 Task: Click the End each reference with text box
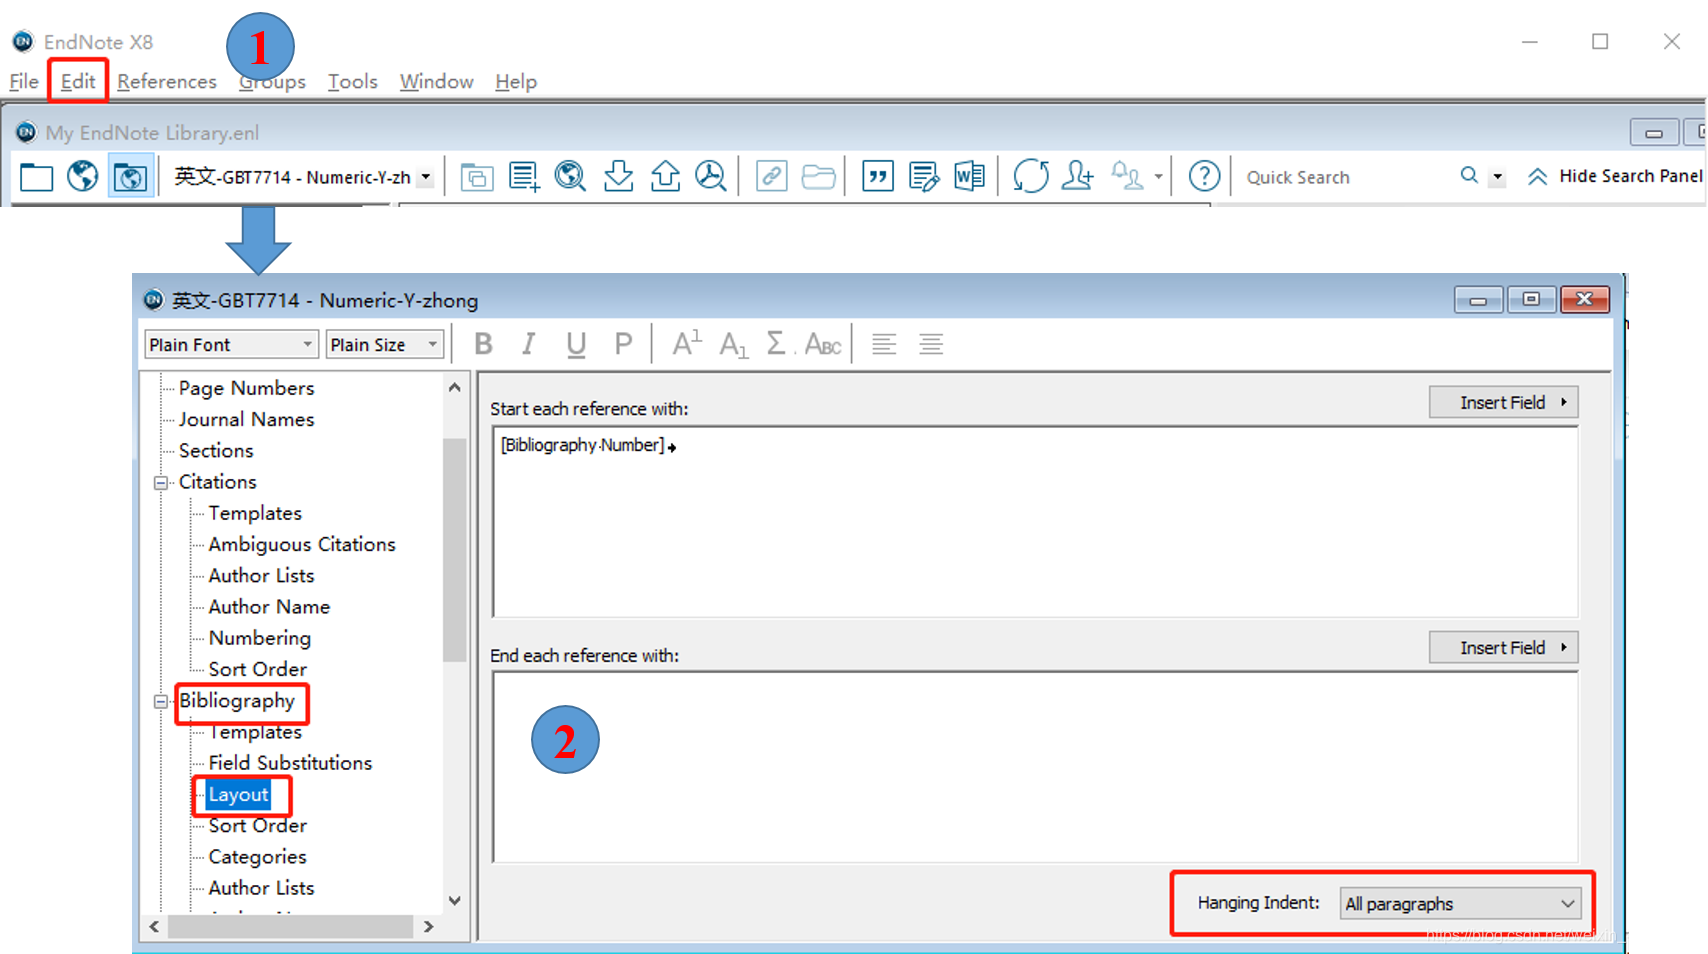(1035, 767)
